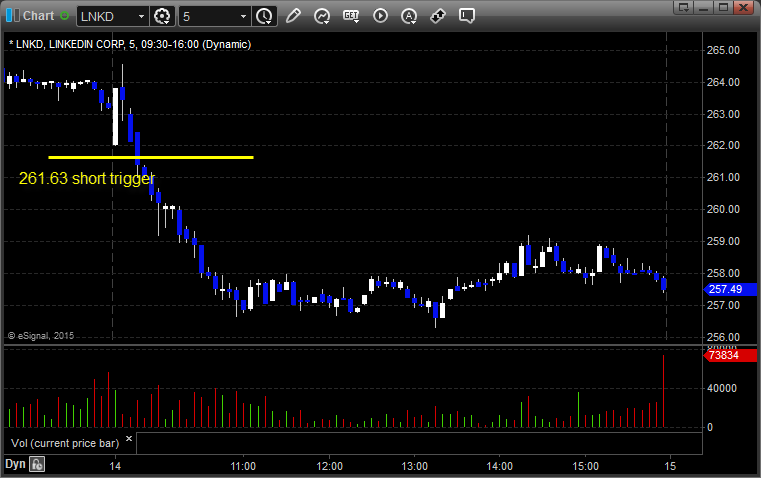This screenshot has width=761, height=478.
Task: Click the 257.49 current price marker
Action: click(x=722, y=289)
